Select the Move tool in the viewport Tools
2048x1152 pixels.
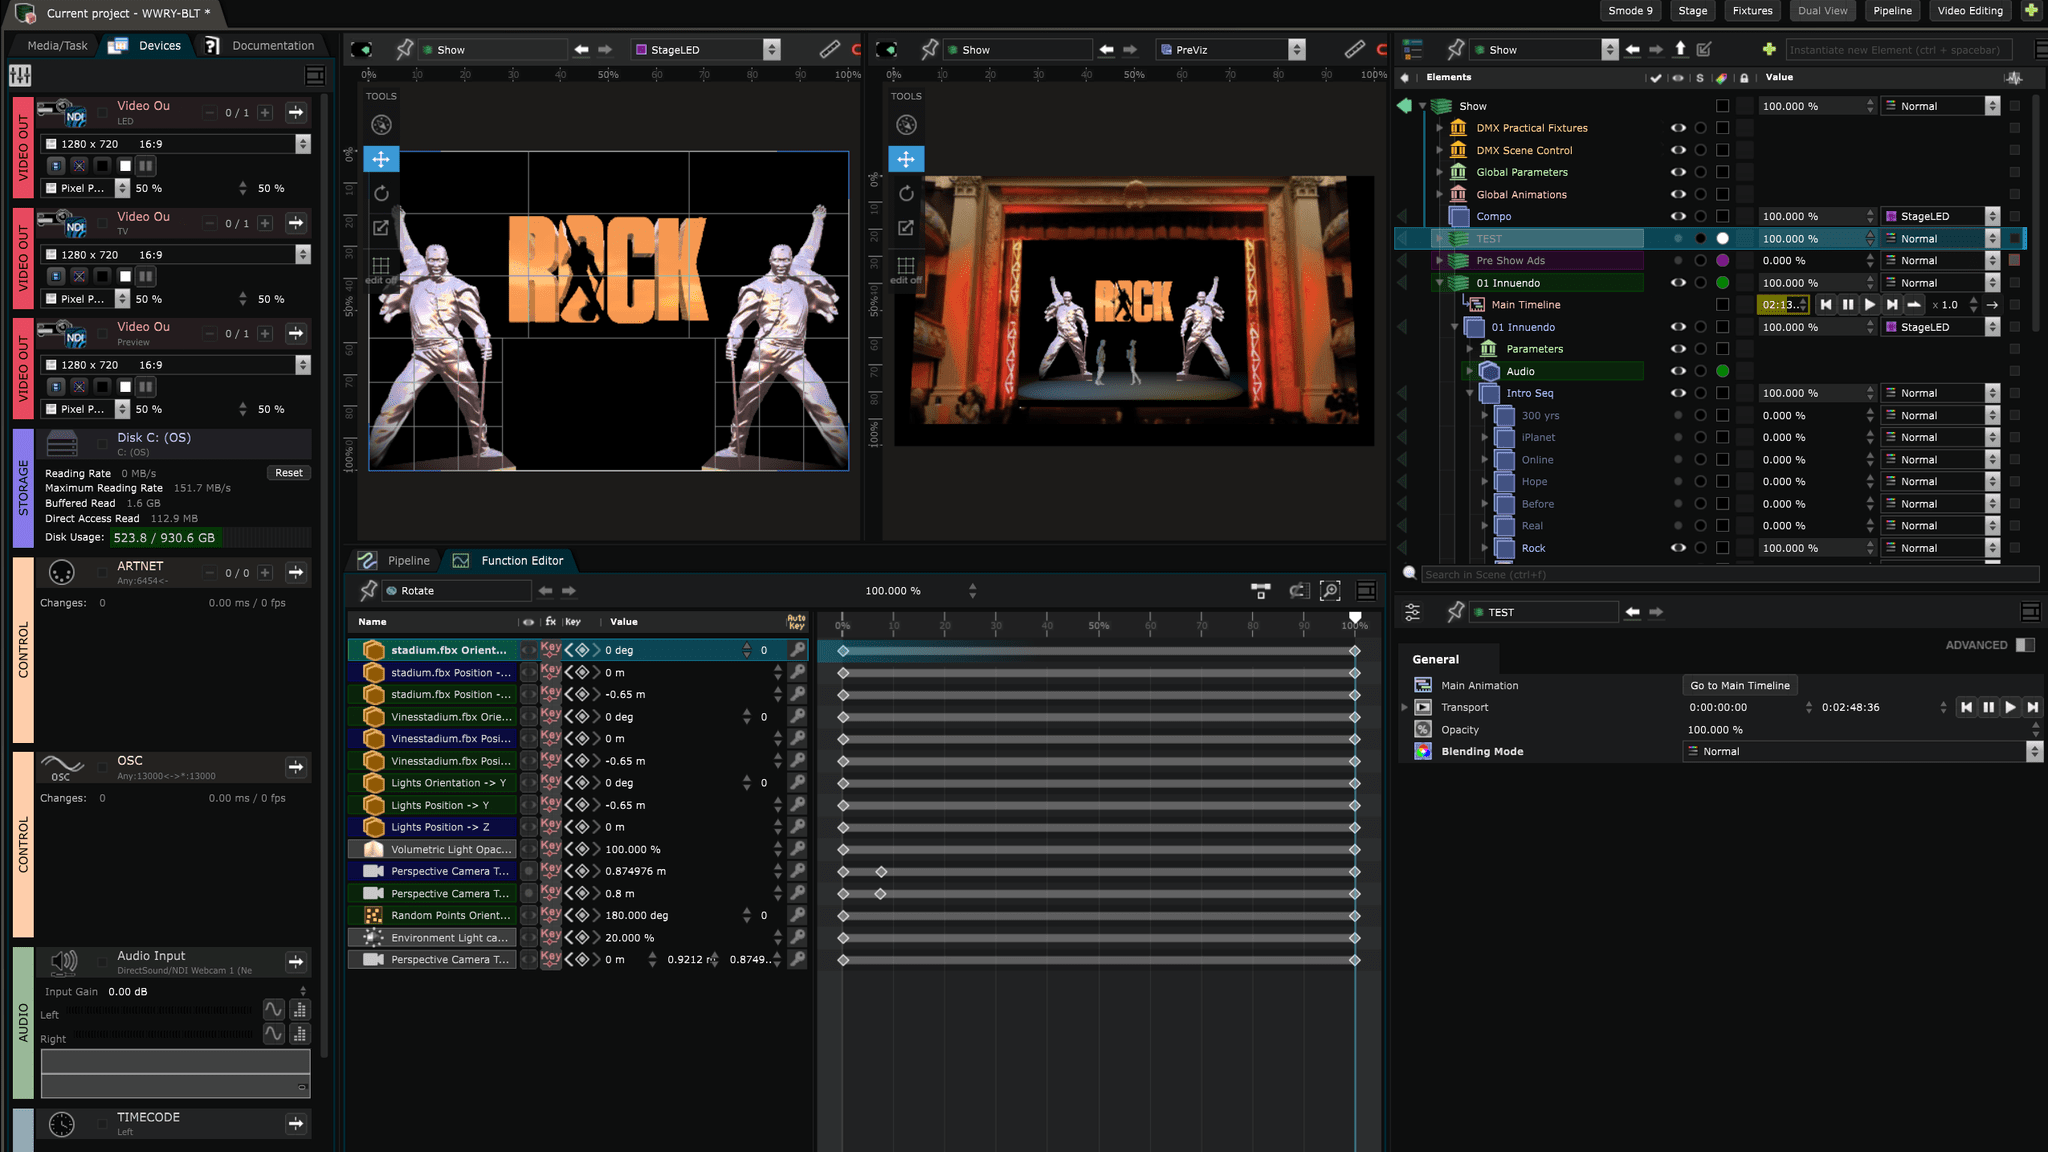[381, 158]
